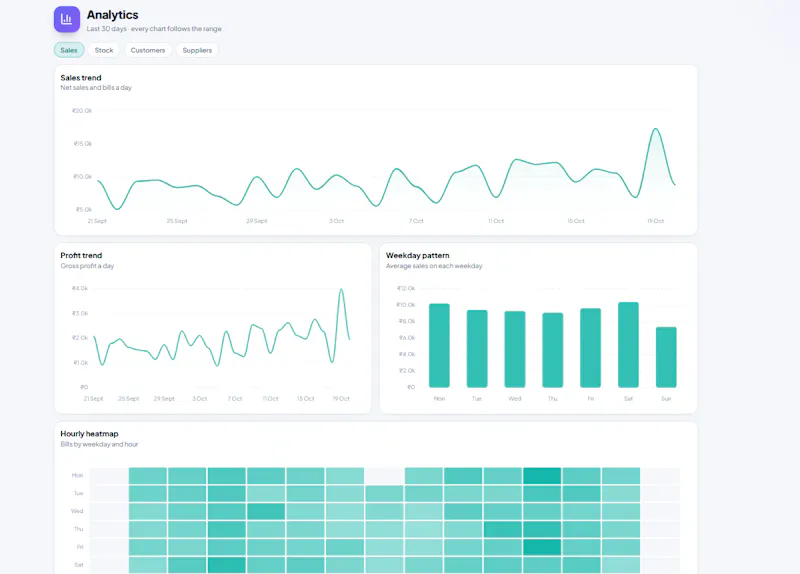Click 'Average sales on each weekday' caption
This screenshot has height=574, width=800.
click(434, 266)
